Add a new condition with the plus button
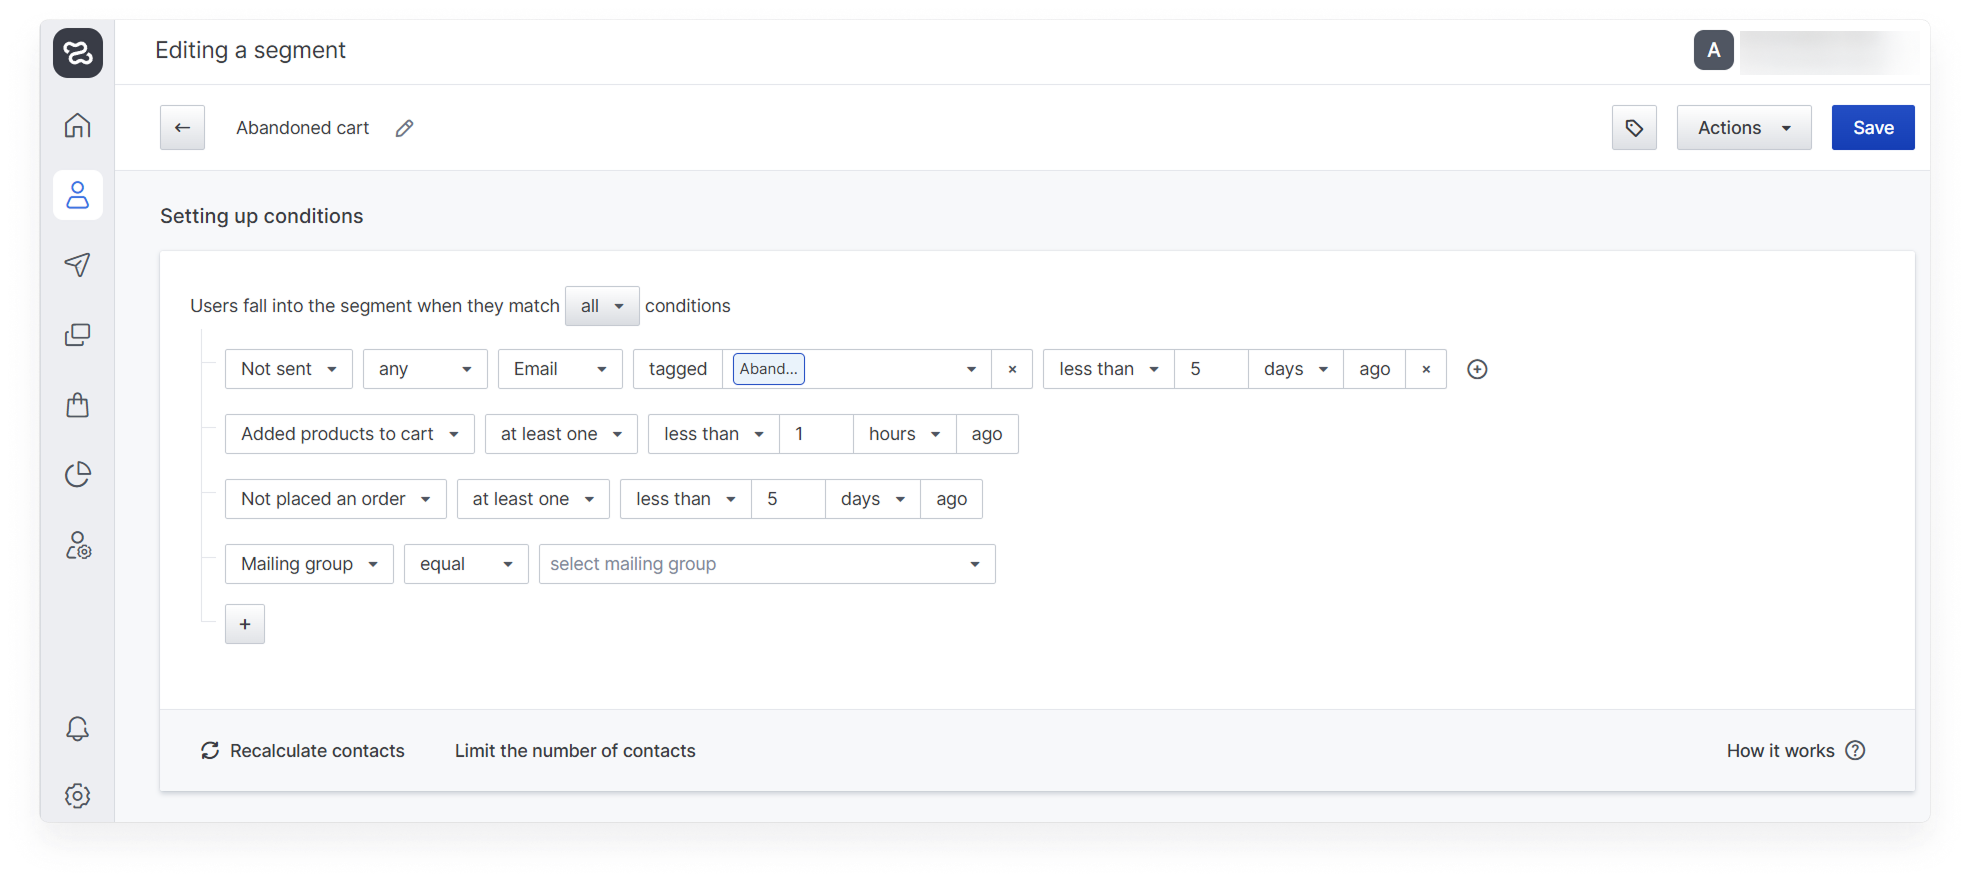 point(245,624)
